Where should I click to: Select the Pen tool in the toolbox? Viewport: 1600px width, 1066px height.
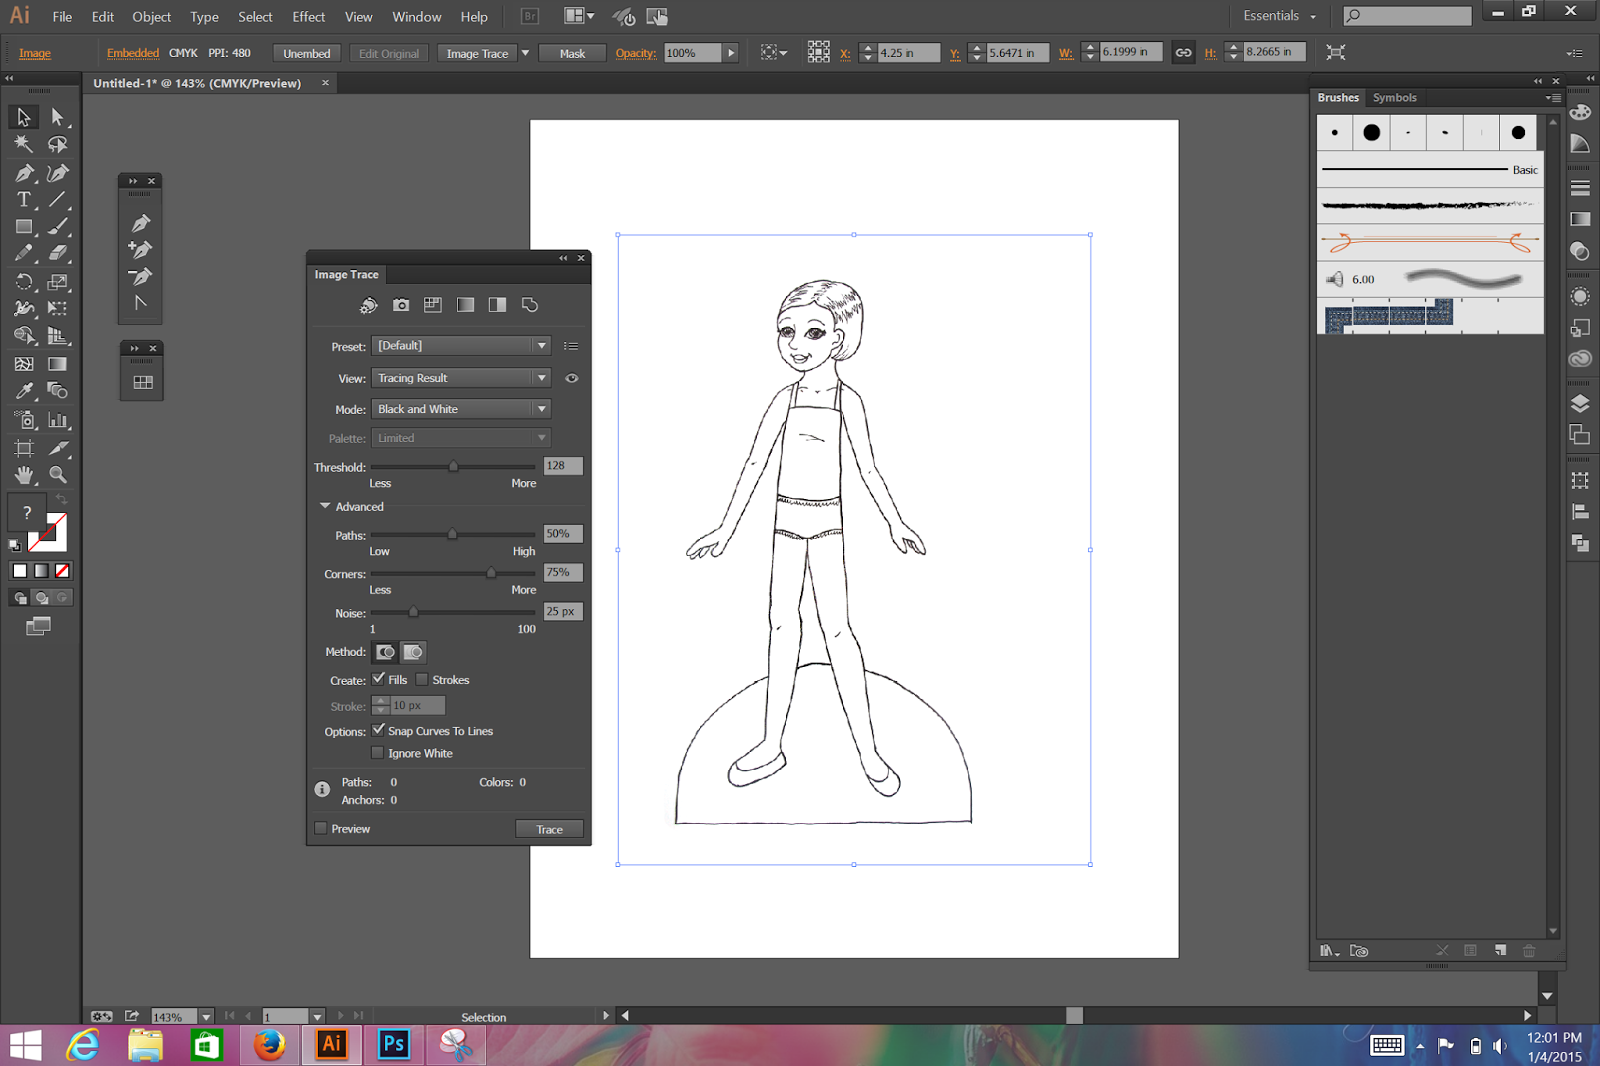tap(24, 173)
